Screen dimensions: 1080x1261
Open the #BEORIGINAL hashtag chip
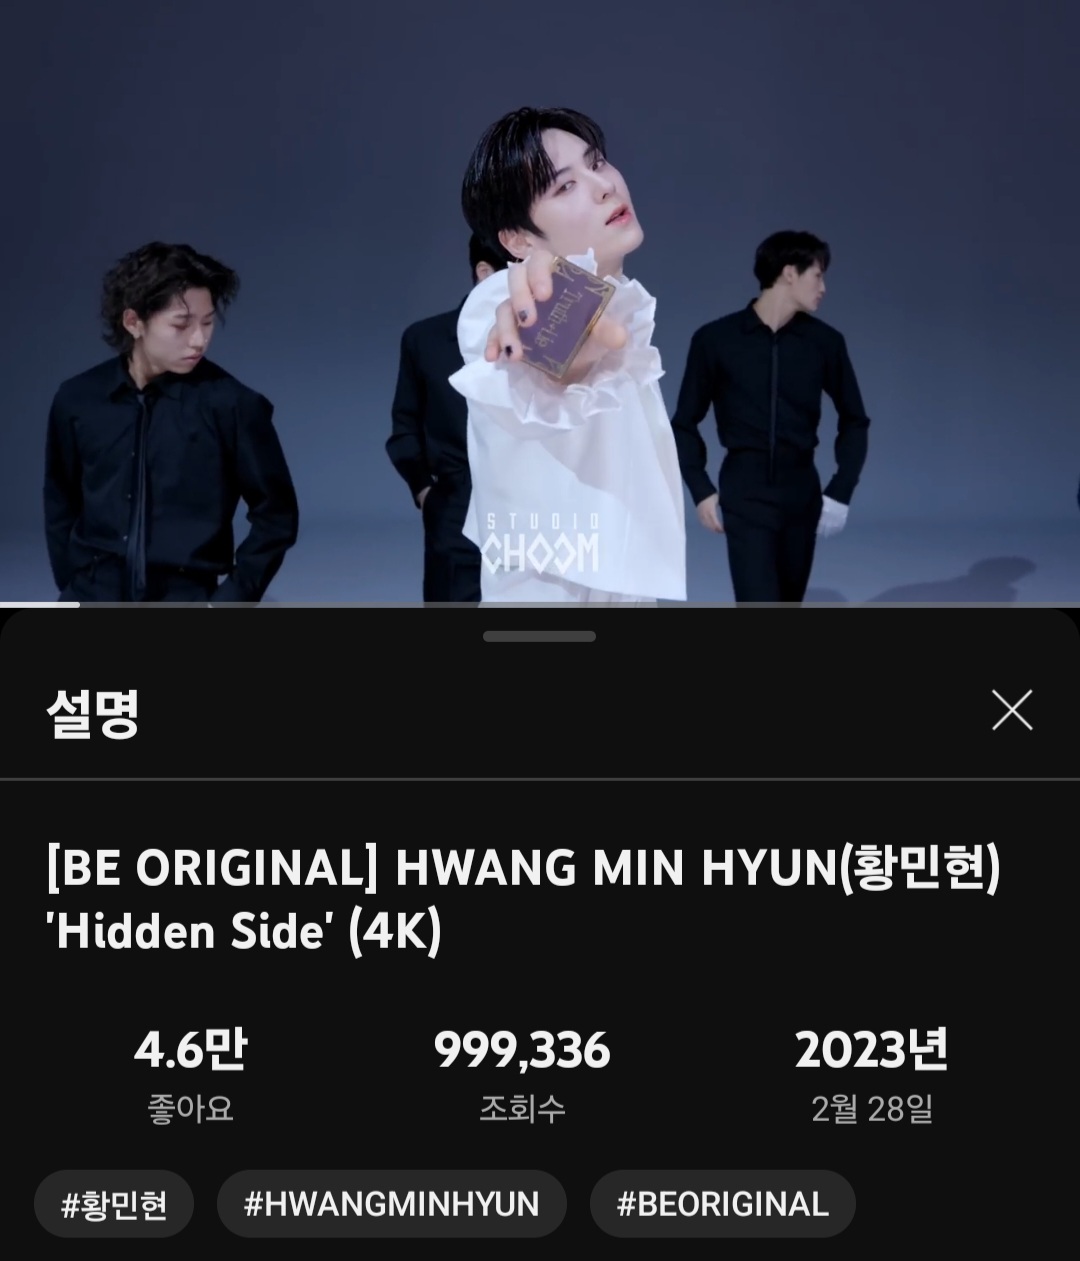point(723,1204)
